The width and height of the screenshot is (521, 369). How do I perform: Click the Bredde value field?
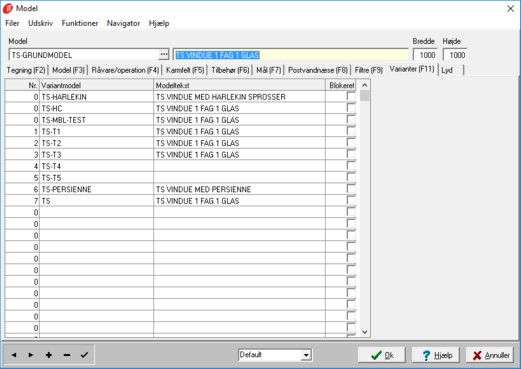(424, 55)
